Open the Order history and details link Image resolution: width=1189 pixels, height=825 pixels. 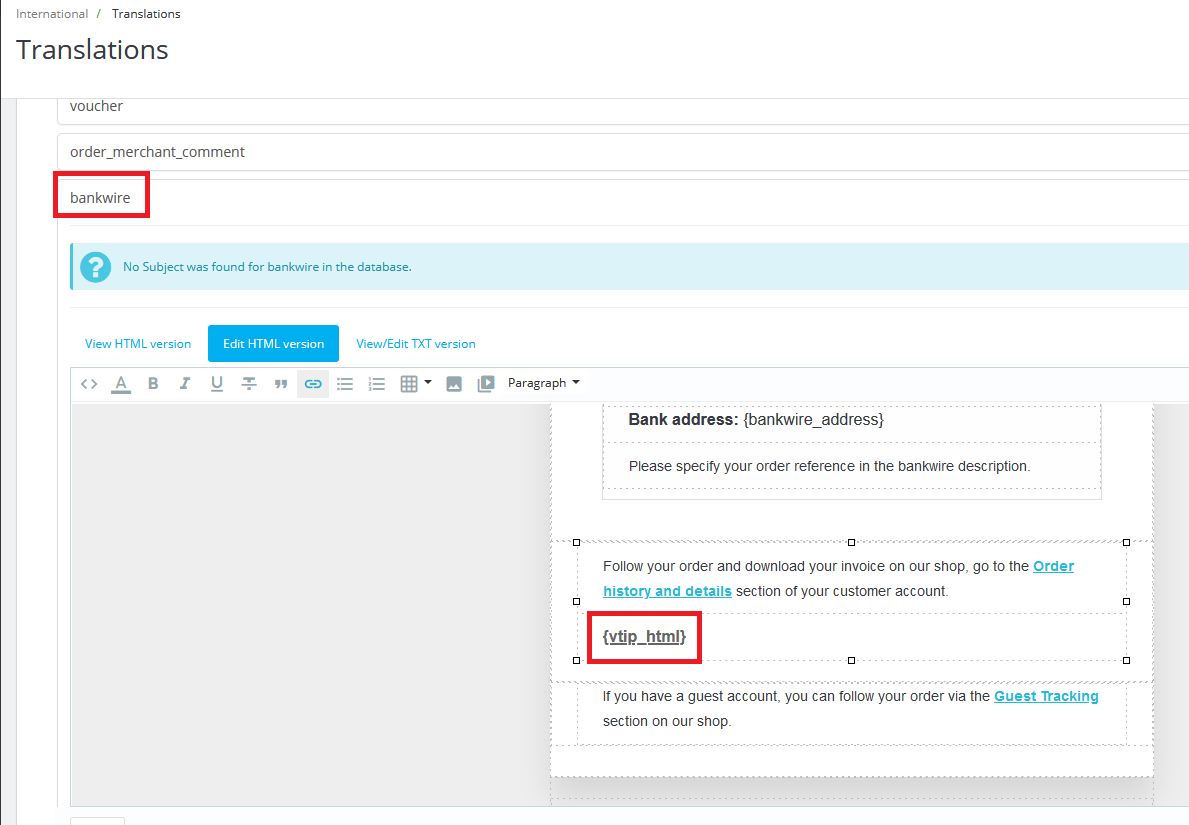coord(838,579)
